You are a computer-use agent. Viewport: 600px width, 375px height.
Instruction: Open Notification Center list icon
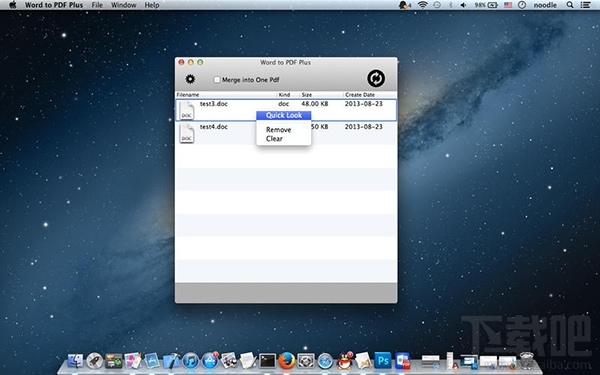pos(585,5)
